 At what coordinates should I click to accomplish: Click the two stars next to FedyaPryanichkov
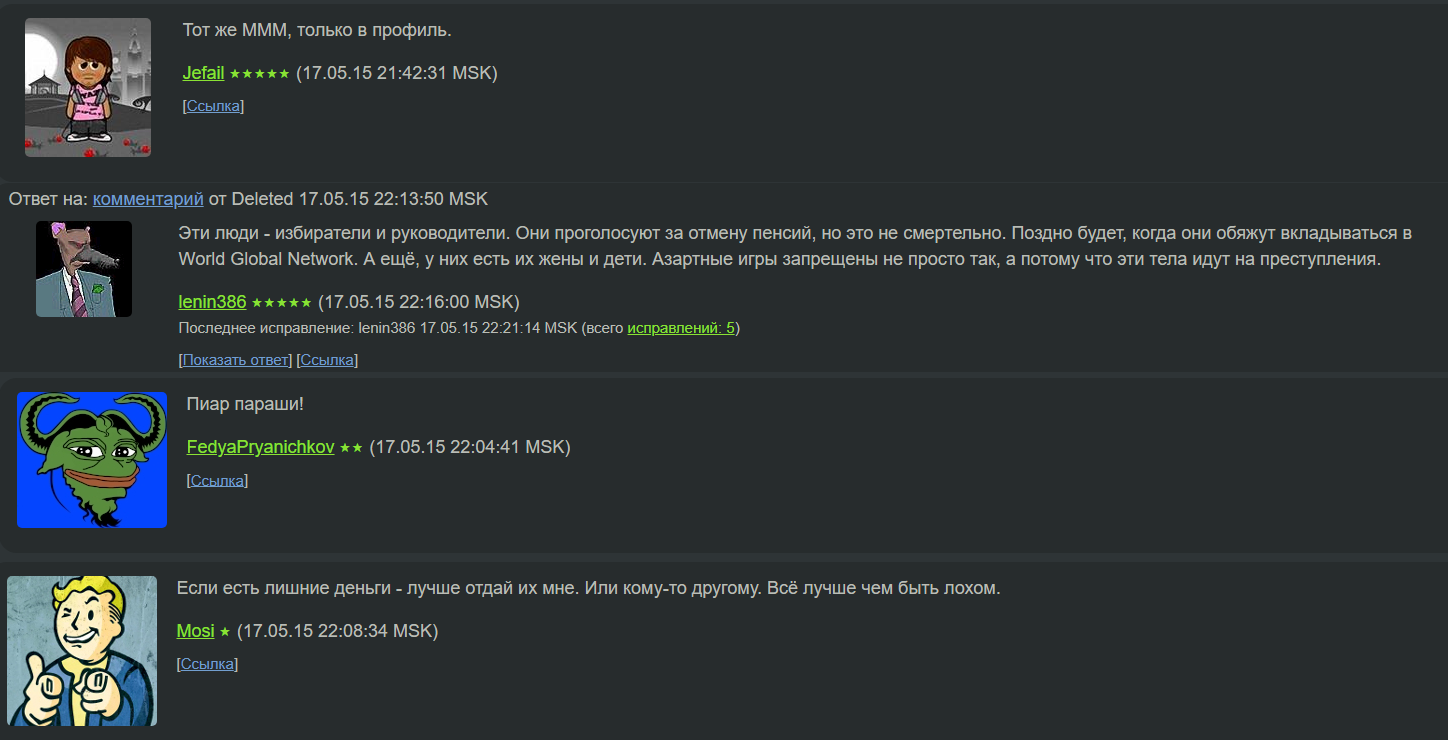351,448
